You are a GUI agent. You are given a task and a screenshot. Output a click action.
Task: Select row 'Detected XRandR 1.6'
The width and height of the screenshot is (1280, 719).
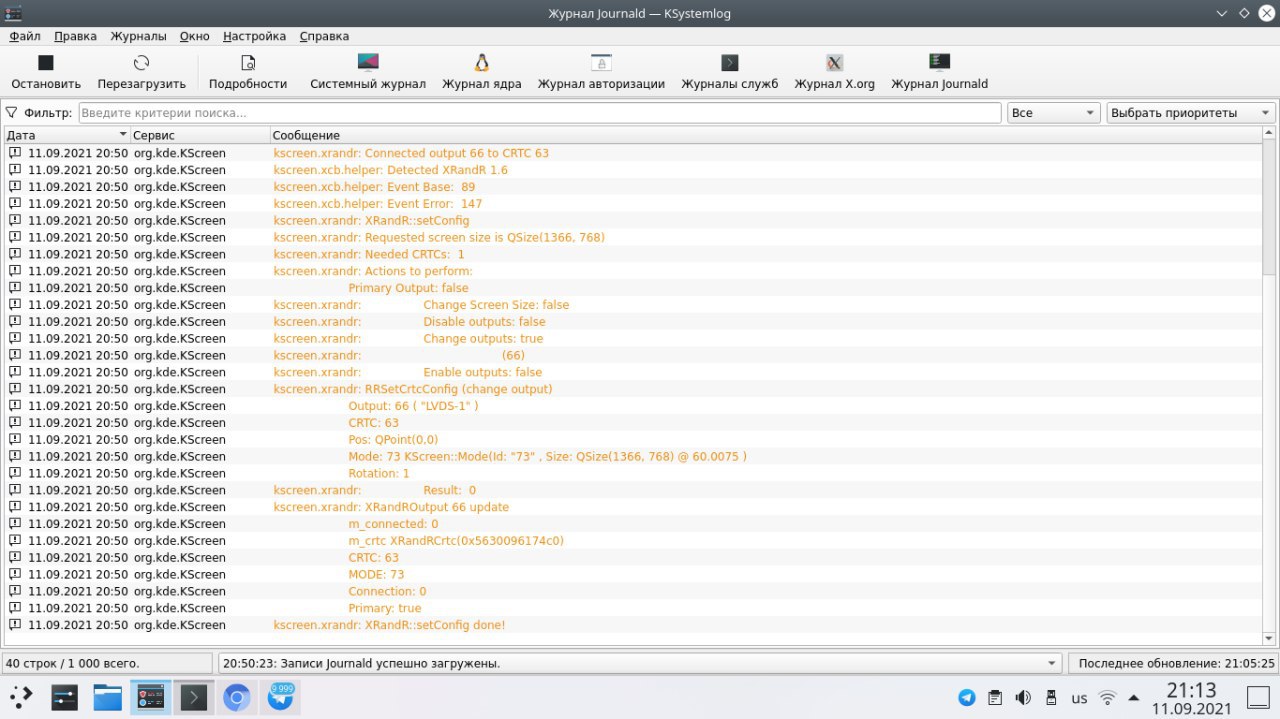pos(633,170)
